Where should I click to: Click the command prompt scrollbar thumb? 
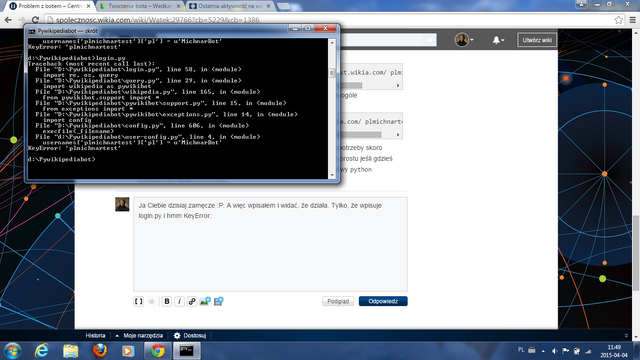tap(332, 73)
